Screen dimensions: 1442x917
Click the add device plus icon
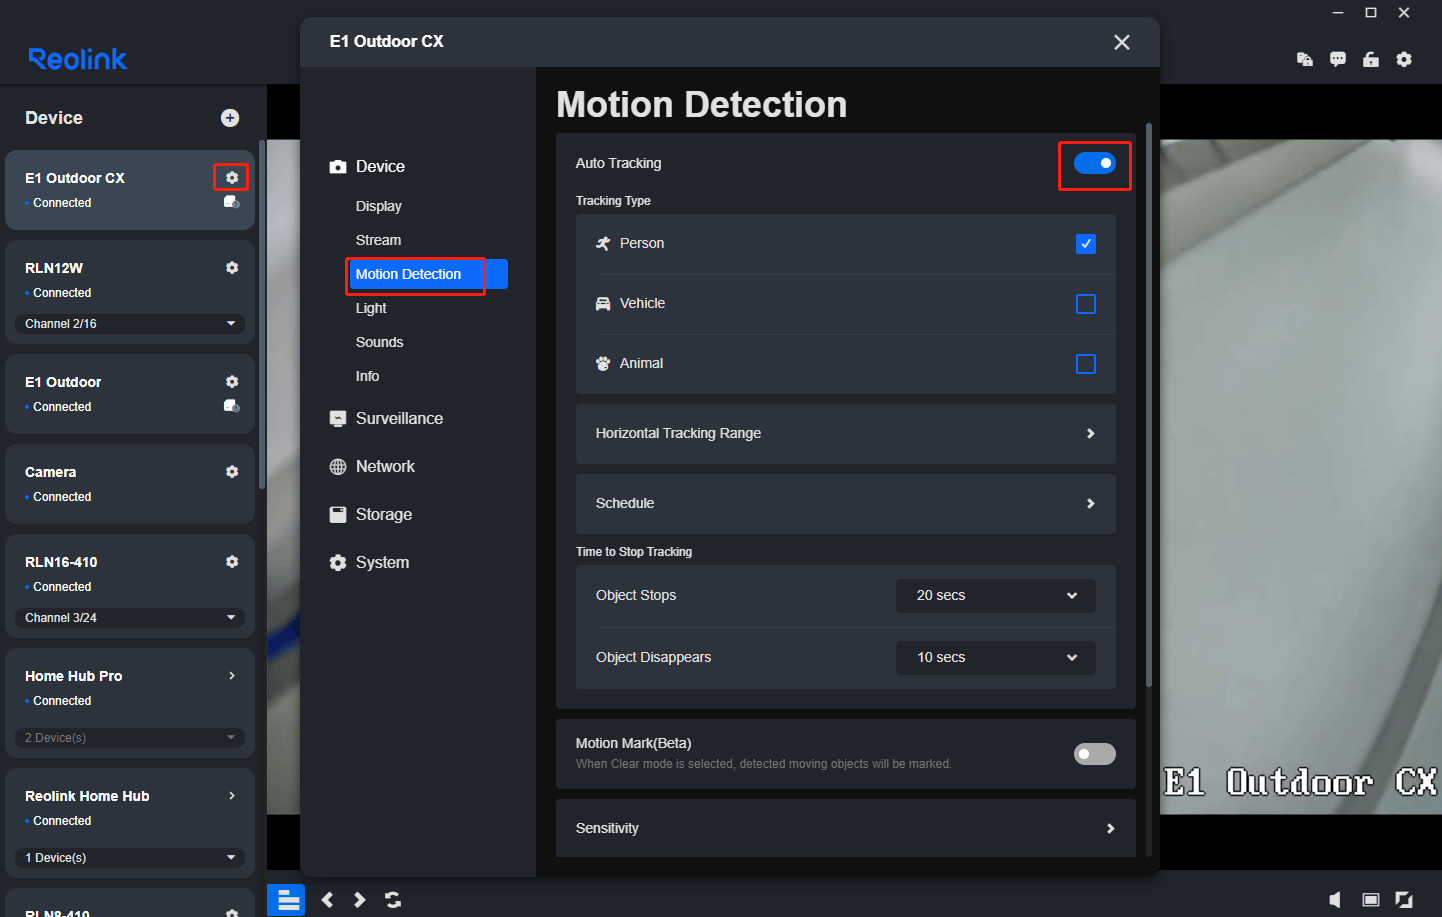230,118
